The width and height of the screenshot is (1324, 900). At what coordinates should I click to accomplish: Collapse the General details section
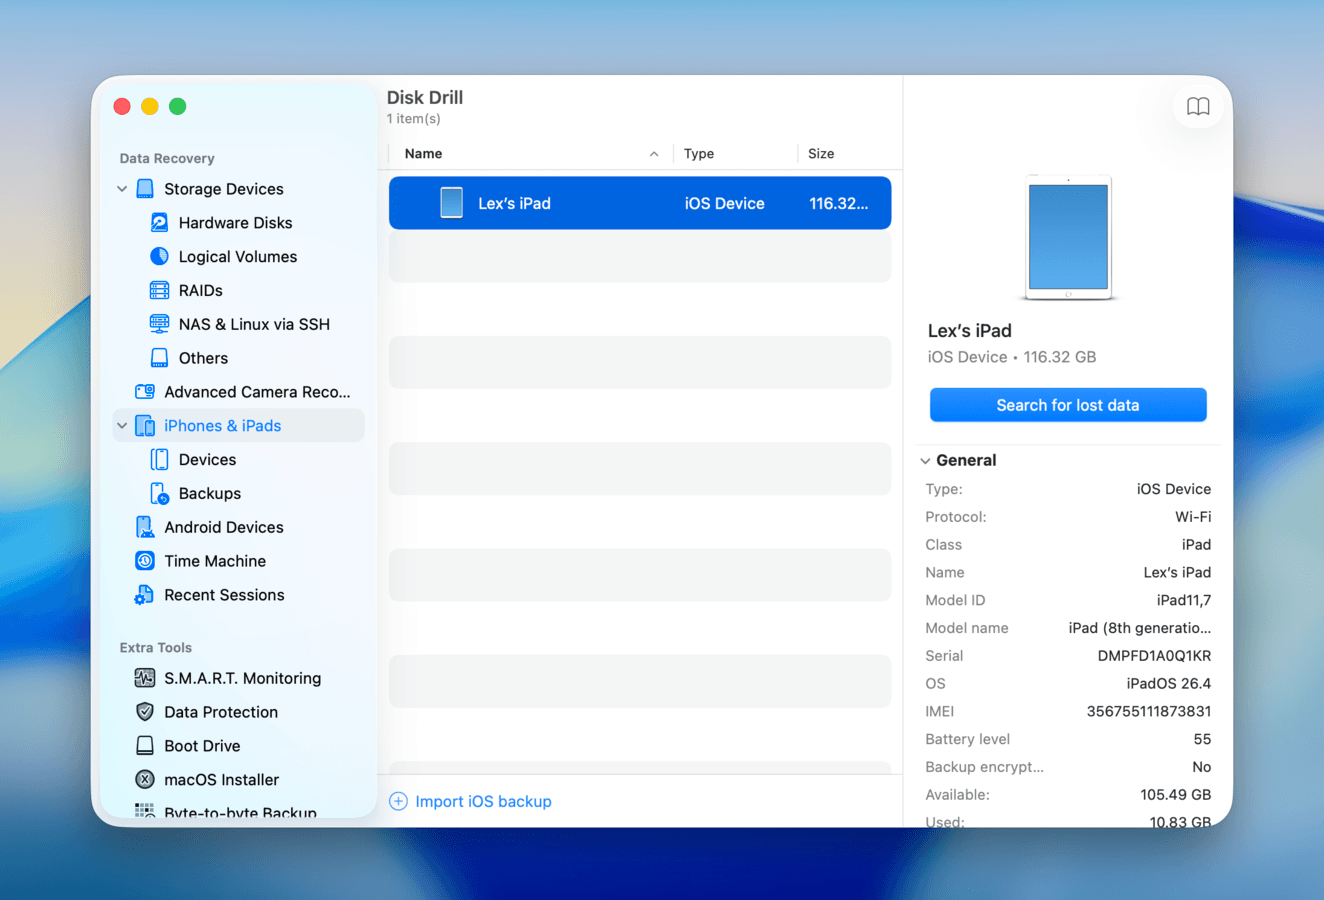[x=925, y=460]
